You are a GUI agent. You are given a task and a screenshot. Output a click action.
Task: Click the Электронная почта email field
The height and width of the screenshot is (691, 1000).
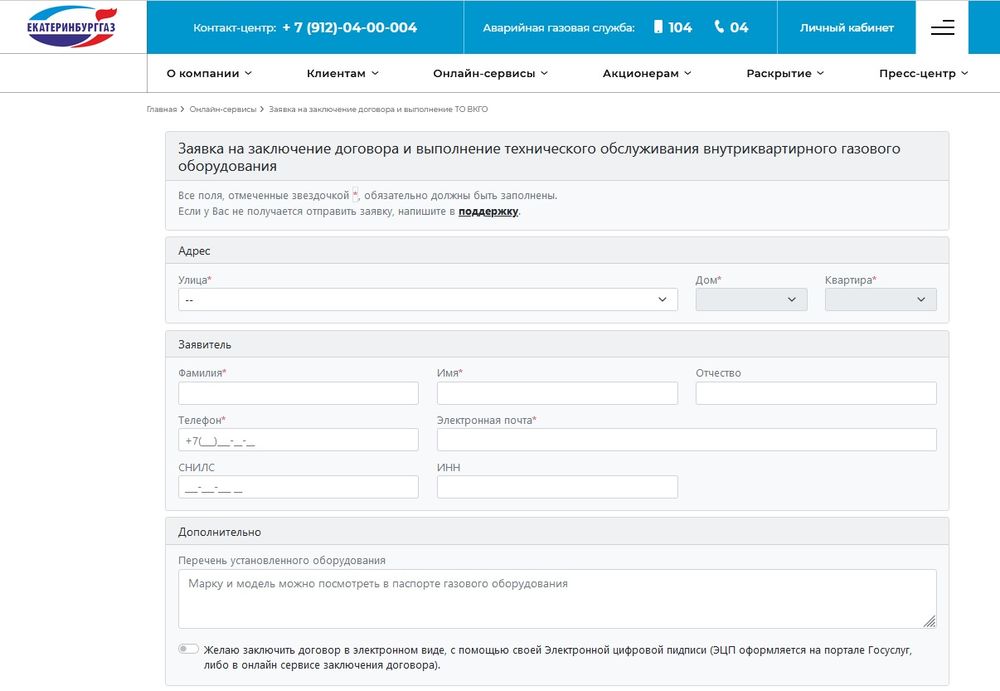686,440
